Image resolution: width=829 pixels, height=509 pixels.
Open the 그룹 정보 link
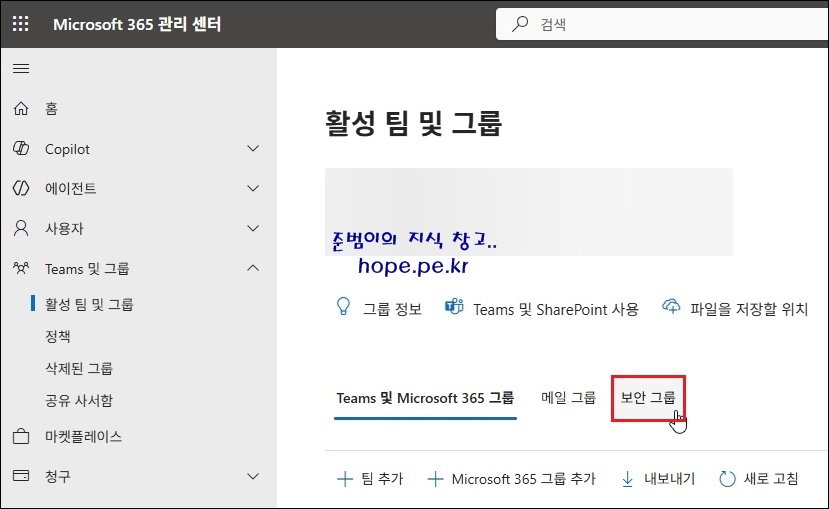pyautogui.click(x=392, y=309)
